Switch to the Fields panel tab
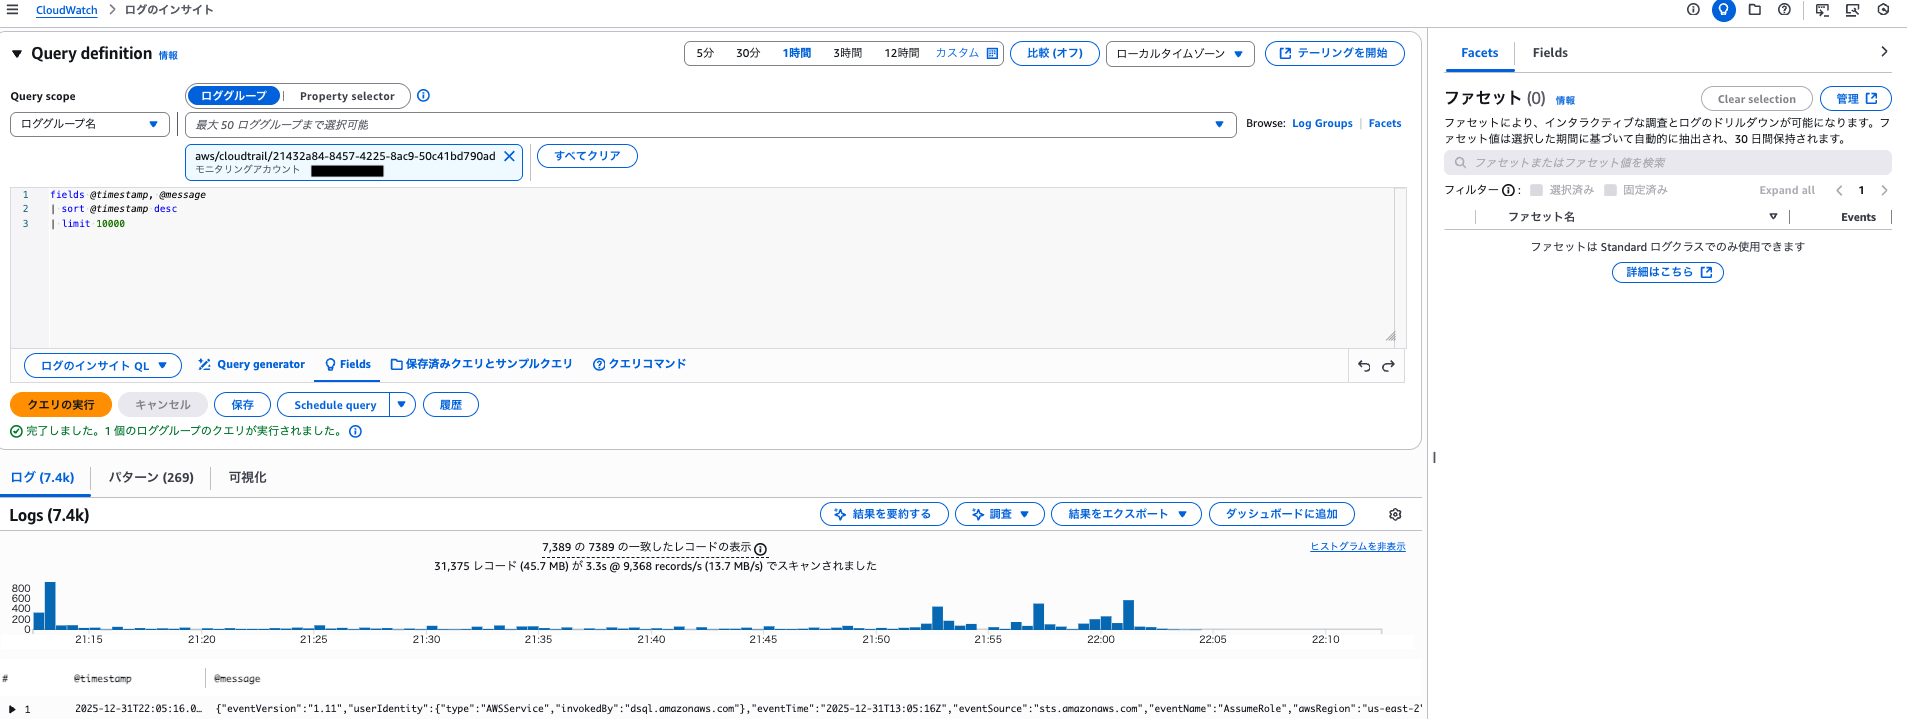 click(1550, 53)
